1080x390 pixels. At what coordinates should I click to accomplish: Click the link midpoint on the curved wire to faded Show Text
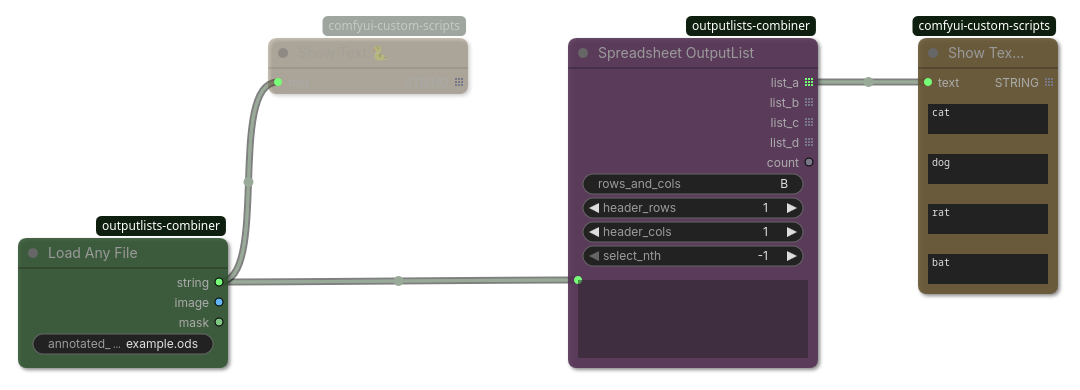point(249,182)
